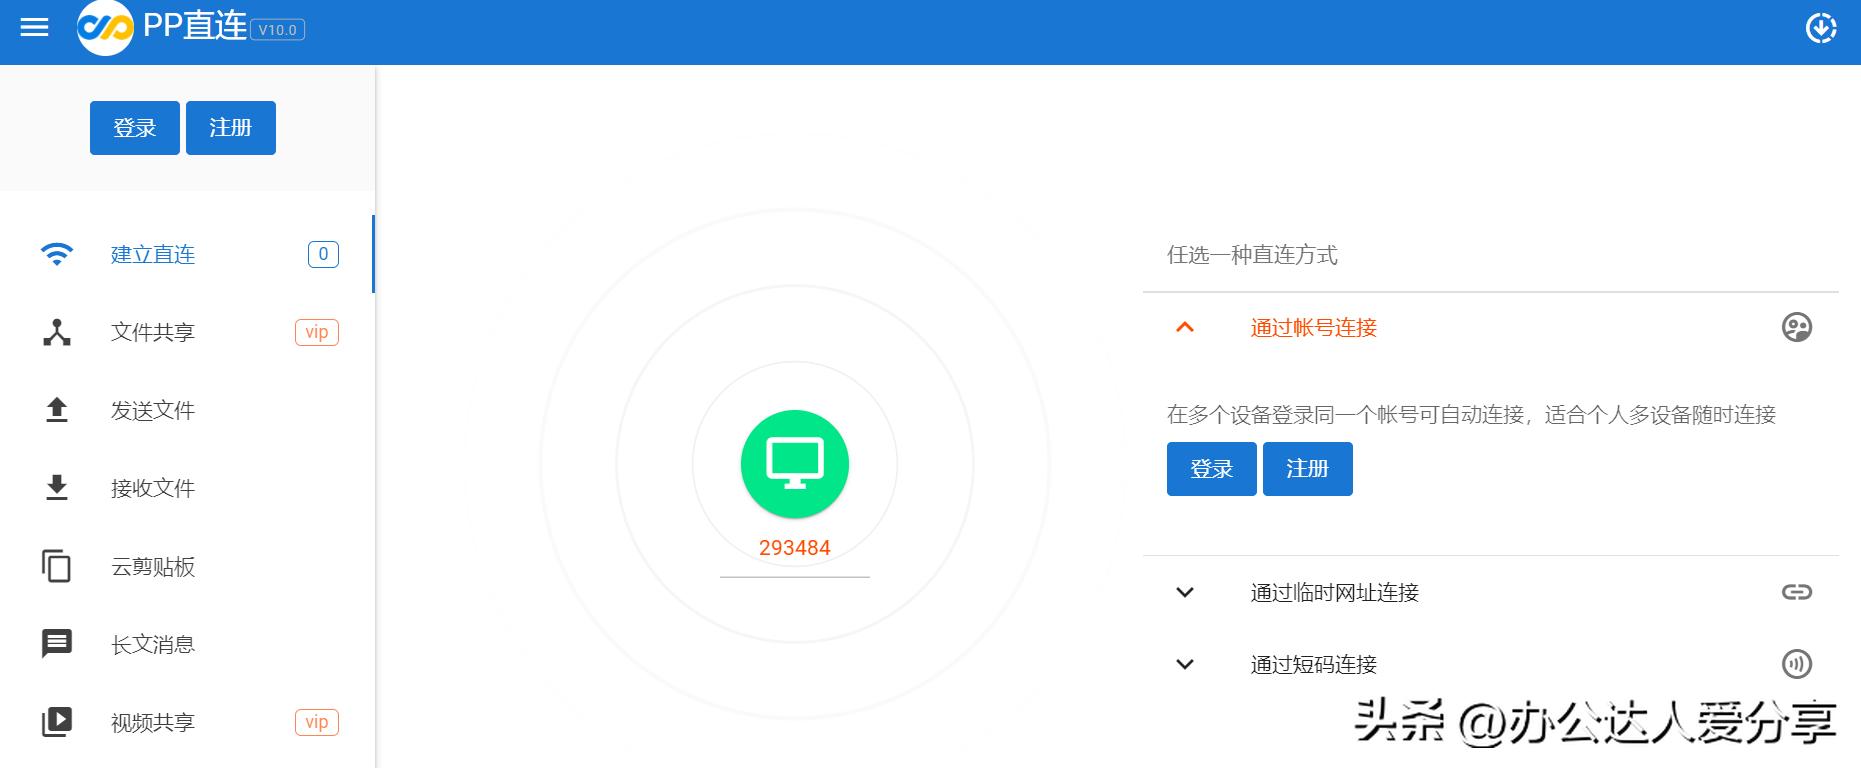Click the device code 293484
The height and width of the screenshot is (768, 1861).
795,548
